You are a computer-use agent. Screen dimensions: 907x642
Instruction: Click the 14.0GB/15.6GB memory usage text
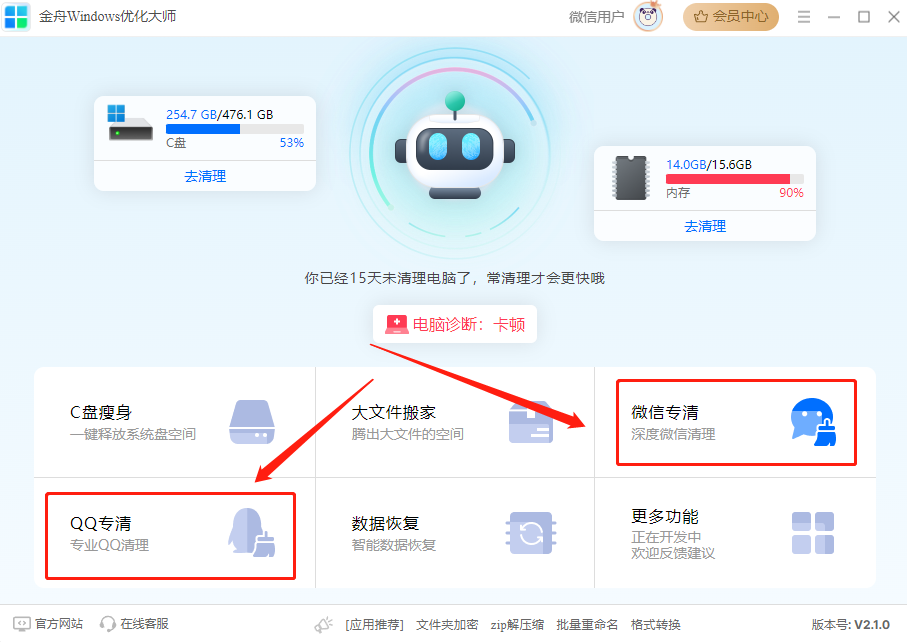[709, 165]
